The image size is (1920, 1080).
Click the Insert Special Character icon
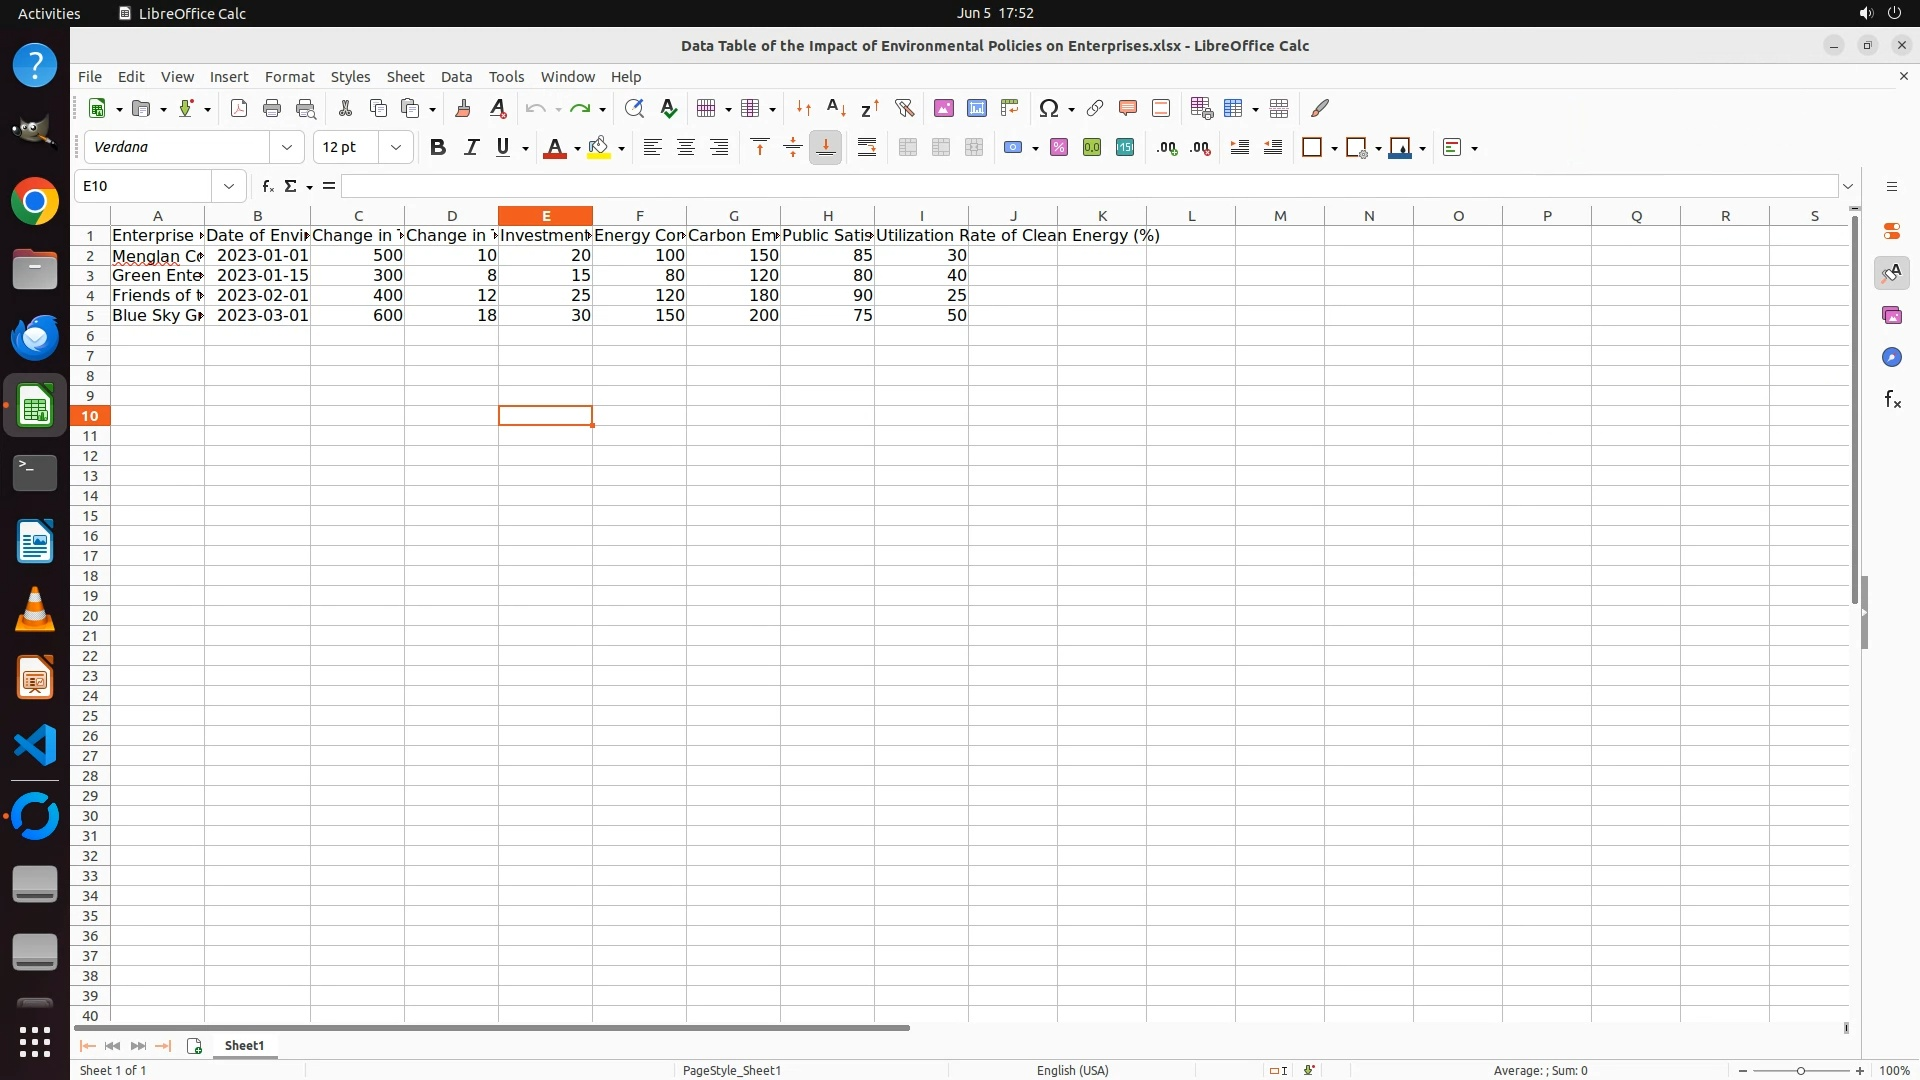tap(1048, 108)
